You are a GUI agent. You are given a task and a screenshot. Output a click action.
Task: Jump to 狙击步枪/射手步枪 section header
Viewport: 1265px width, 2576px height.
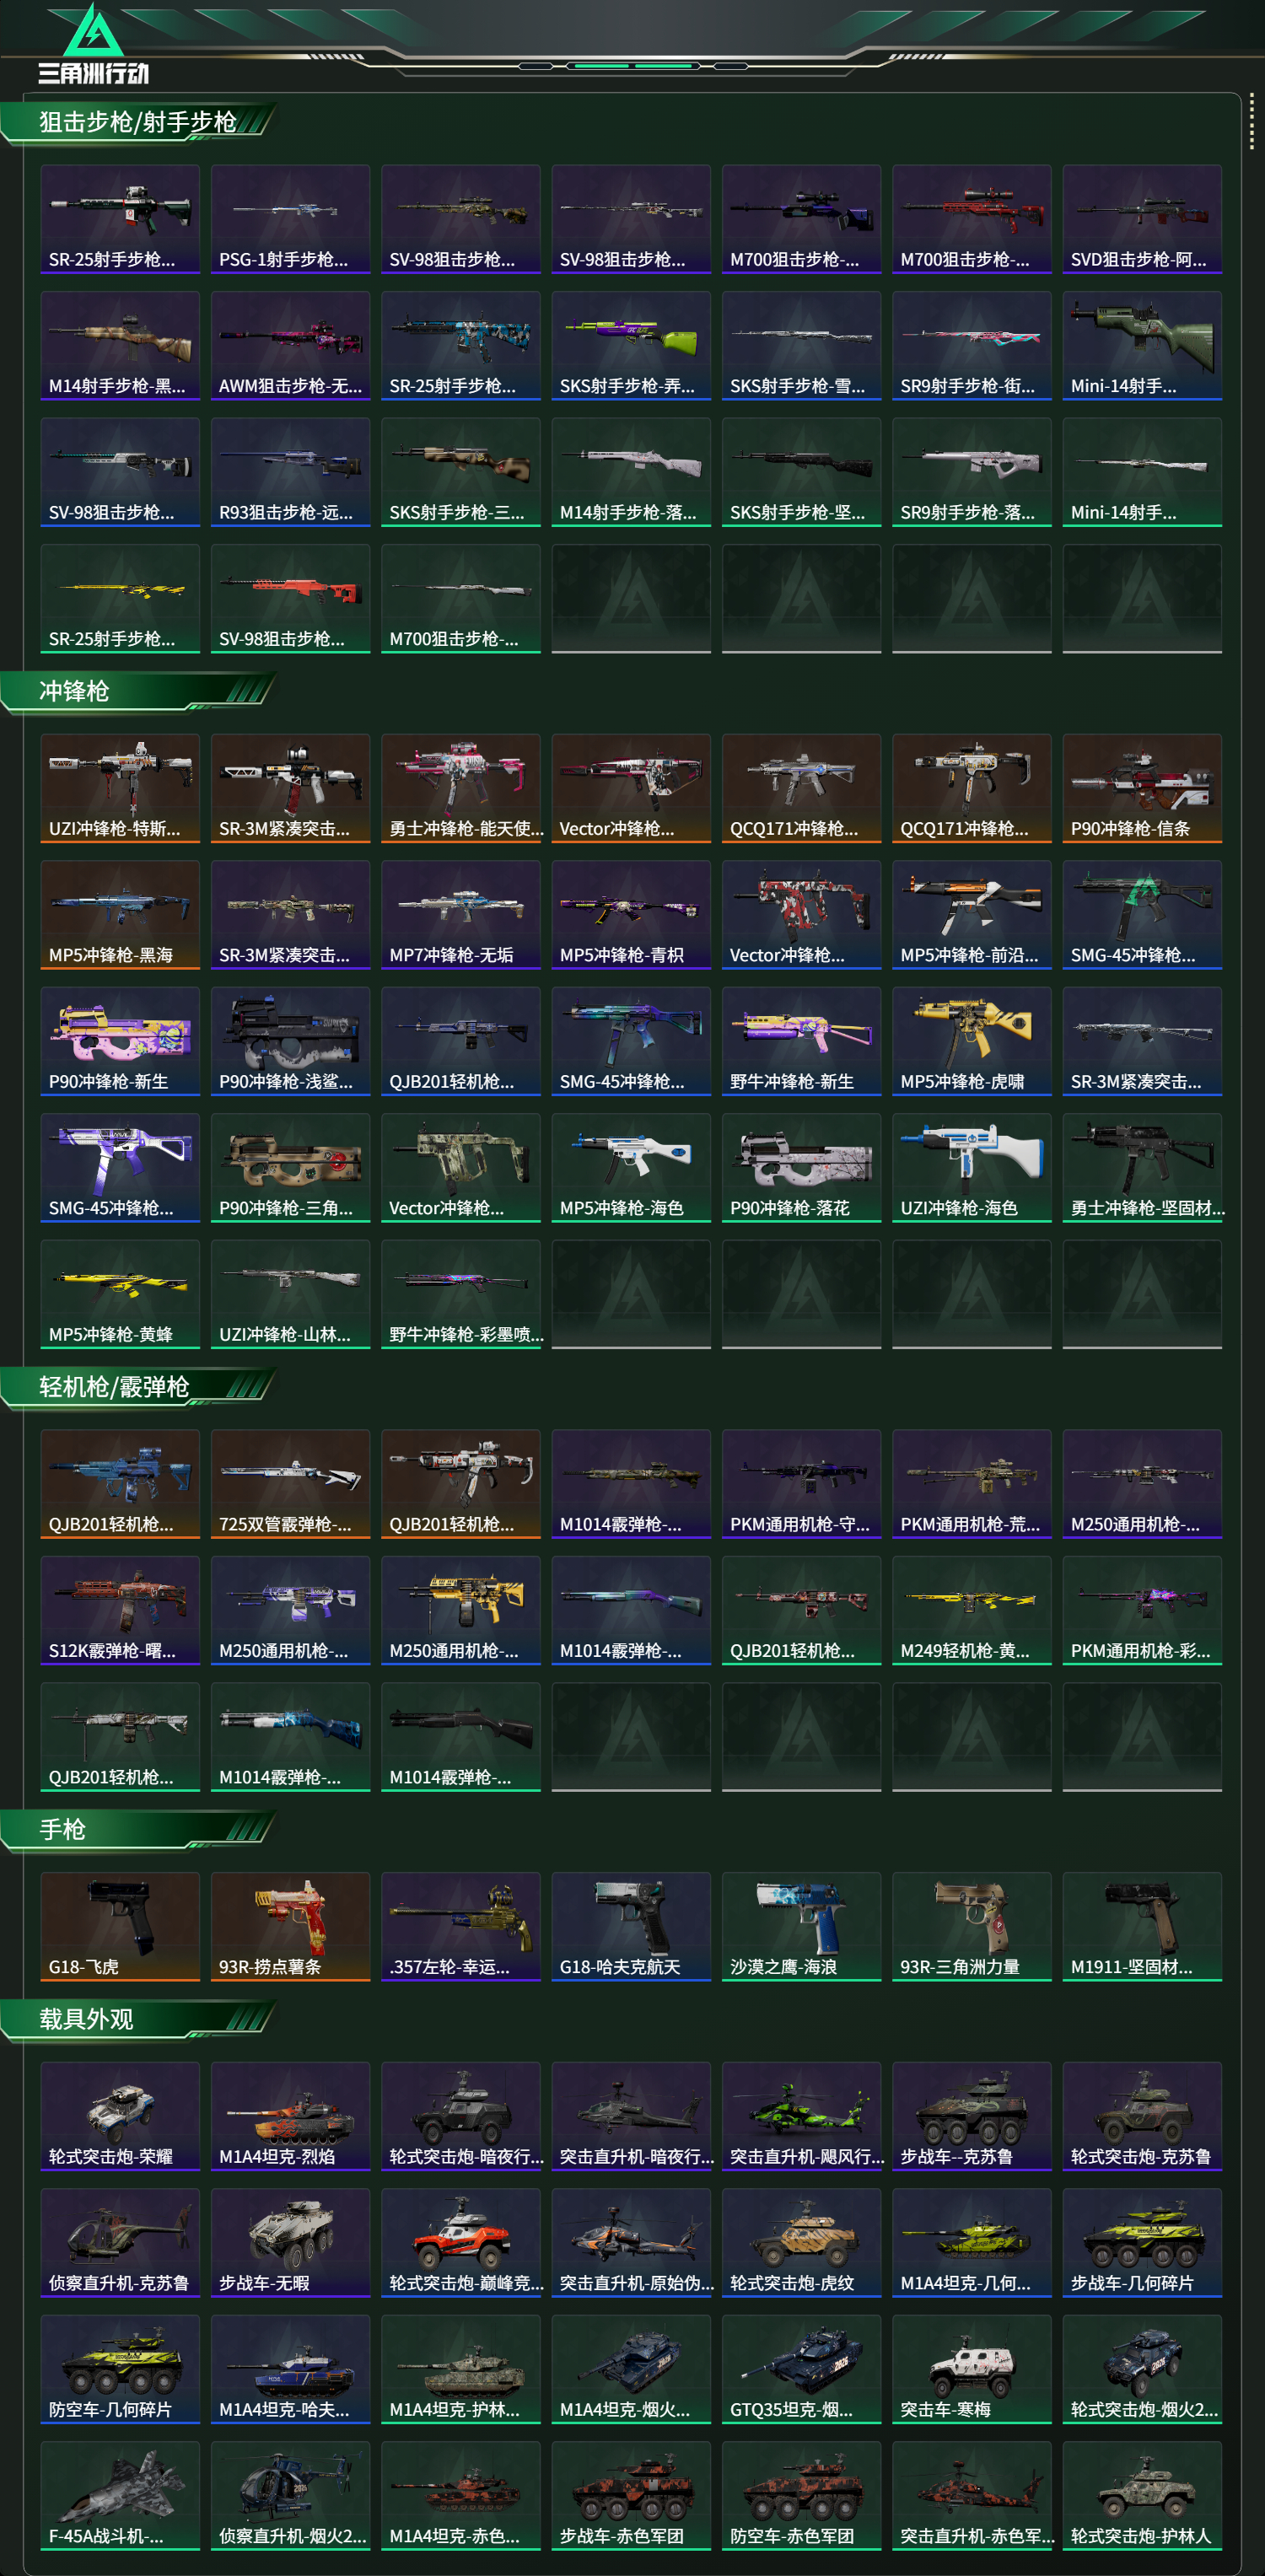click(138, 122)
